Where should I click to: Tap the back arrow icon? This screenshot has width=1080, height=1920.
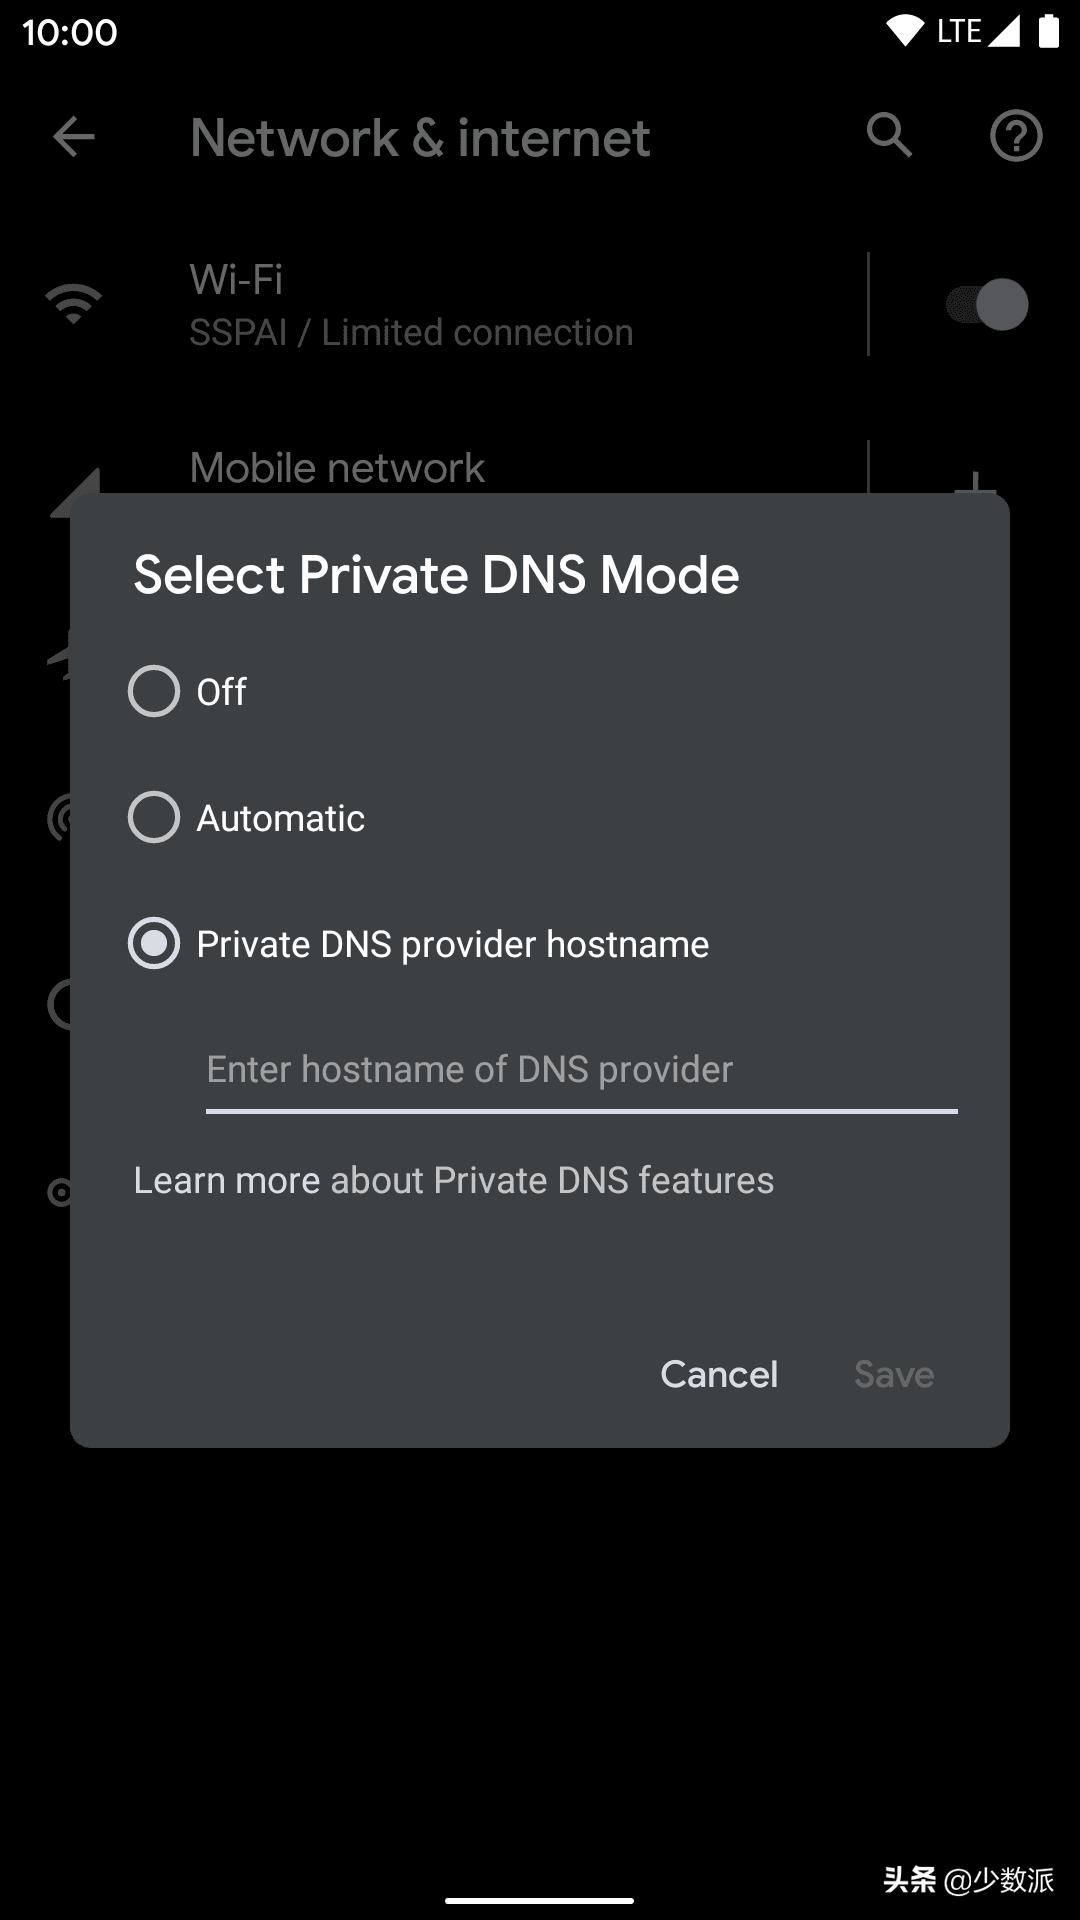[x=73, y=137]
